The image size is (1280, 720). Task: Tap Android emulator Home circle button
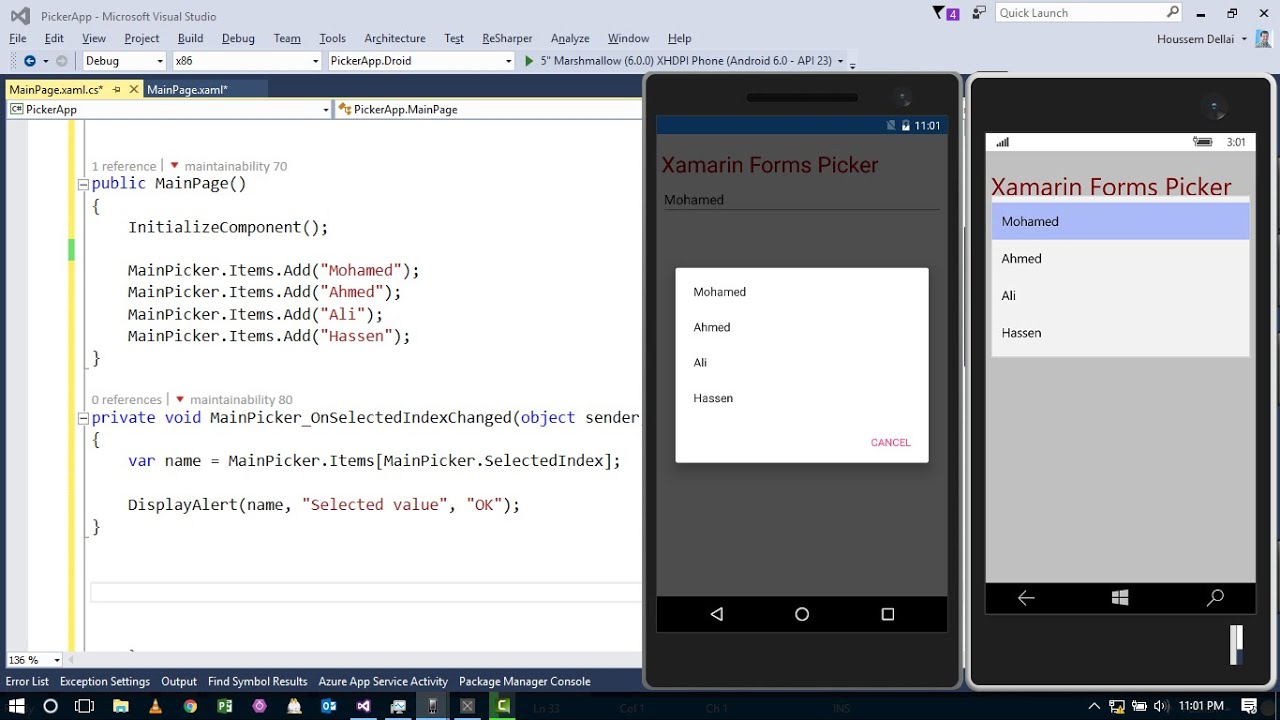802,614
